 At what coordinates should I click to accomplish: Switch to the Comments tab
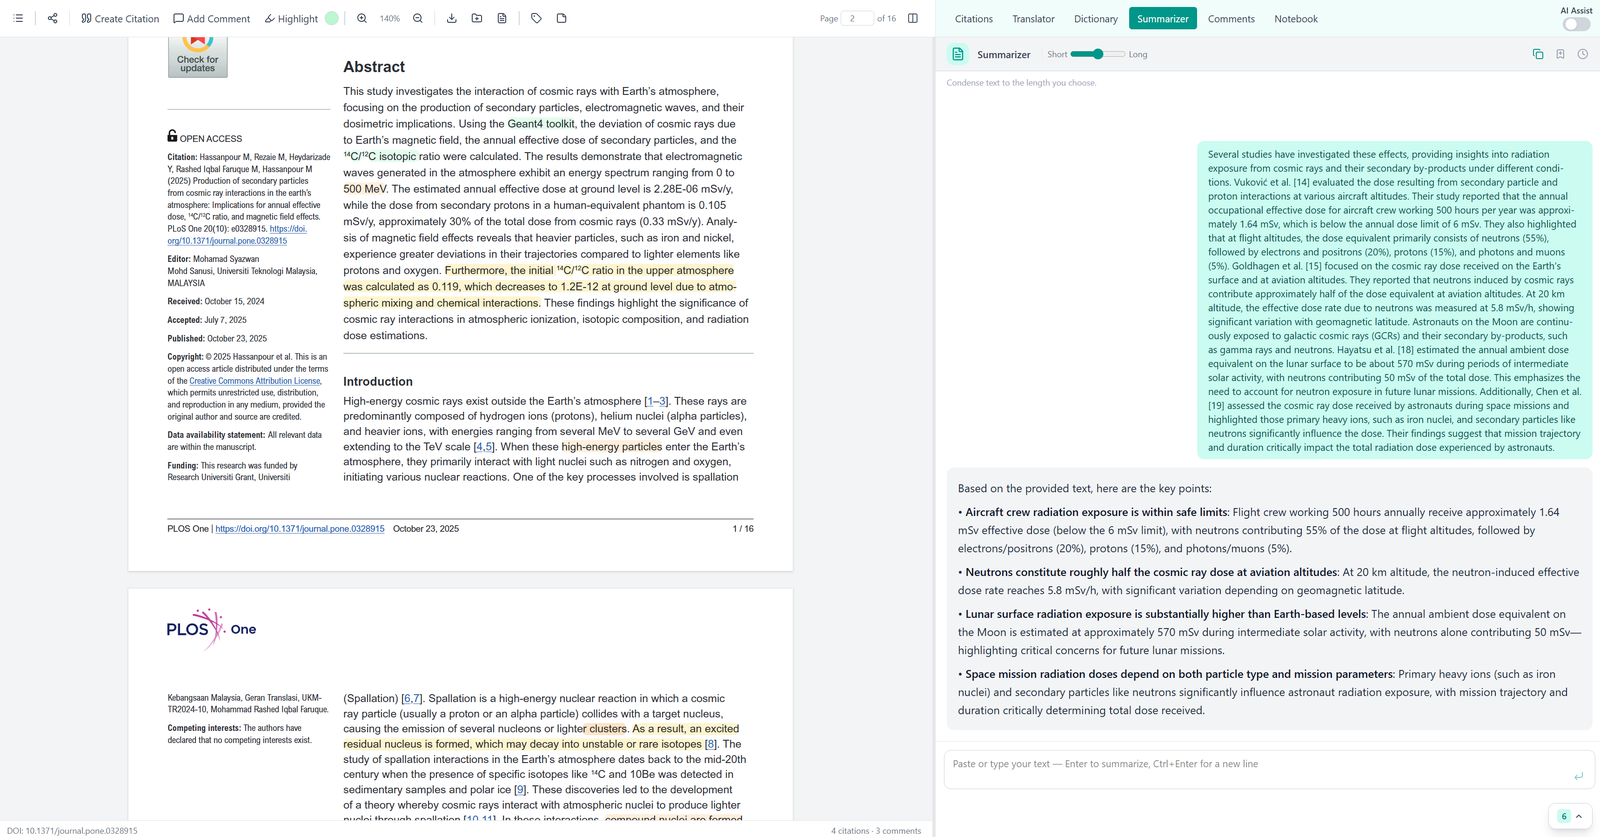[1231, 18]
